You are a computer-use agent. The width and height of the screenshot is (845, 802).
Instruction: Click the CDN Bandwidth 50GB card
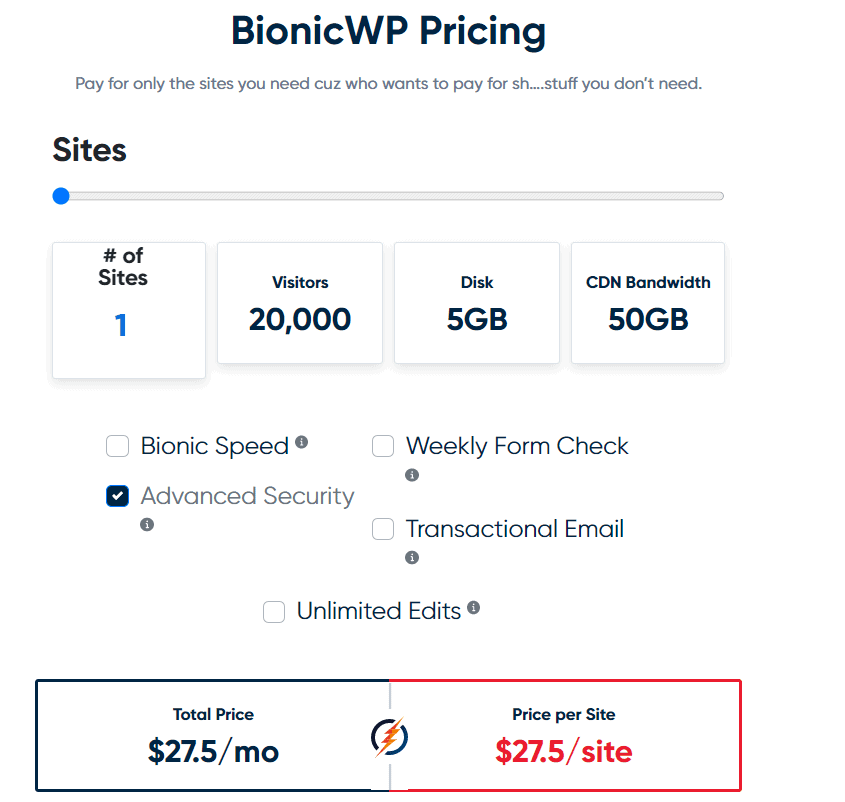coord(648,303)
